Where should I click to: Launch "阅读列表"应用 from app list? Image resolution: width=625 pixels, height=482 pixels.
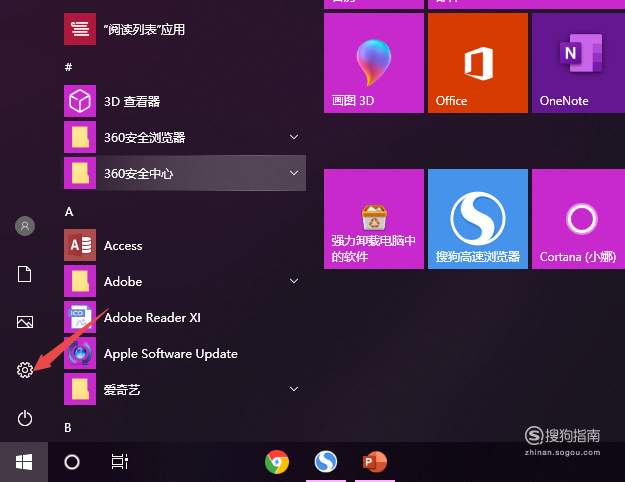pyautogui.click(x=185, y=29)
